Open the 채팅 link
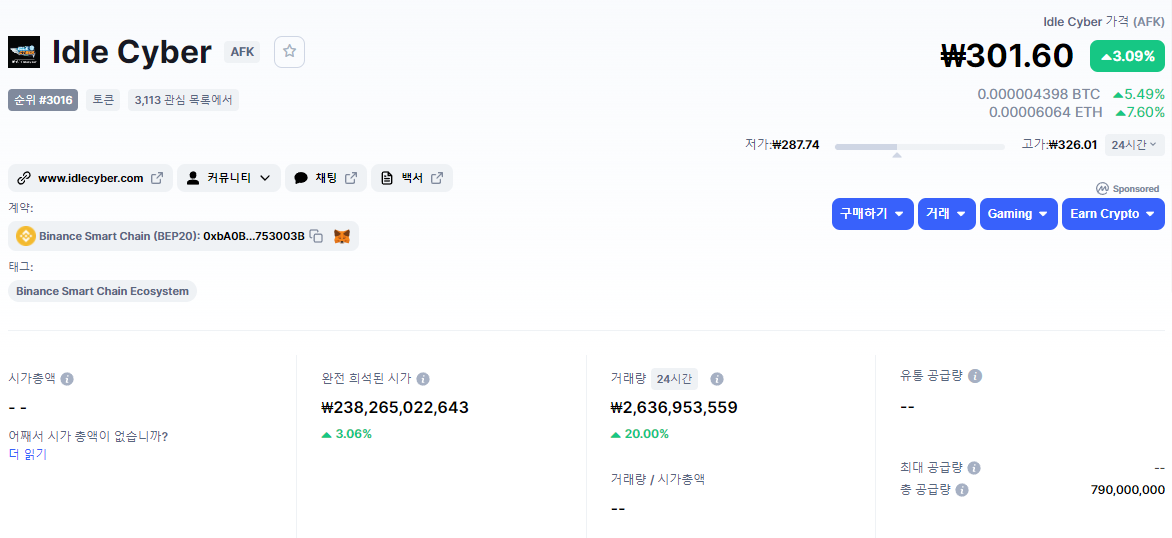This screenshot has width=1172, height=538. coord(326,178)
